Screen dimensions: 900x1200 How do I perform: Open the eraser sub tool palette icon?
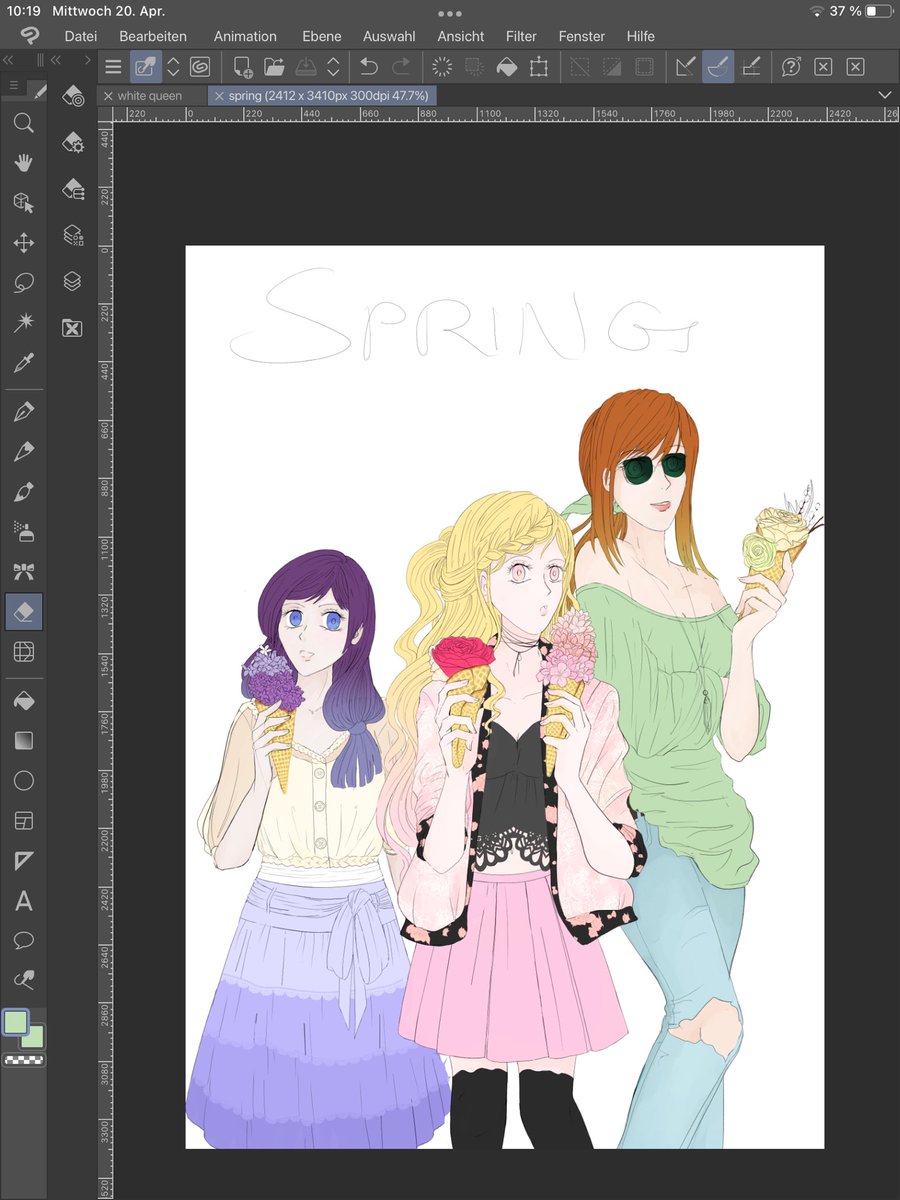pos(72,96)
